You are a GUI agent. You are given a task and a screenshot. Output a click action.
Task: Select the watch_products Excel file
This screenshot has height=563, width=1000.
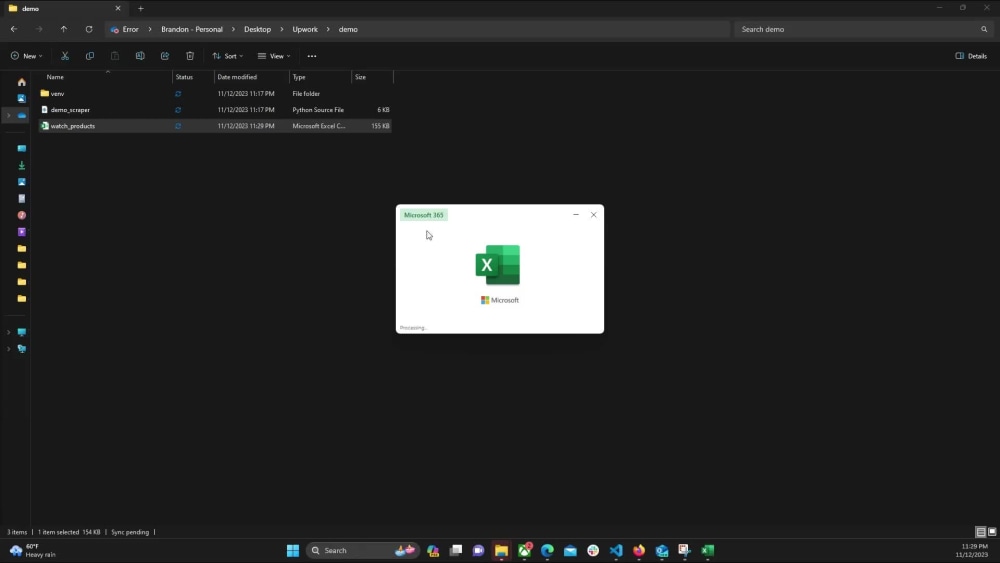[215, 126]
